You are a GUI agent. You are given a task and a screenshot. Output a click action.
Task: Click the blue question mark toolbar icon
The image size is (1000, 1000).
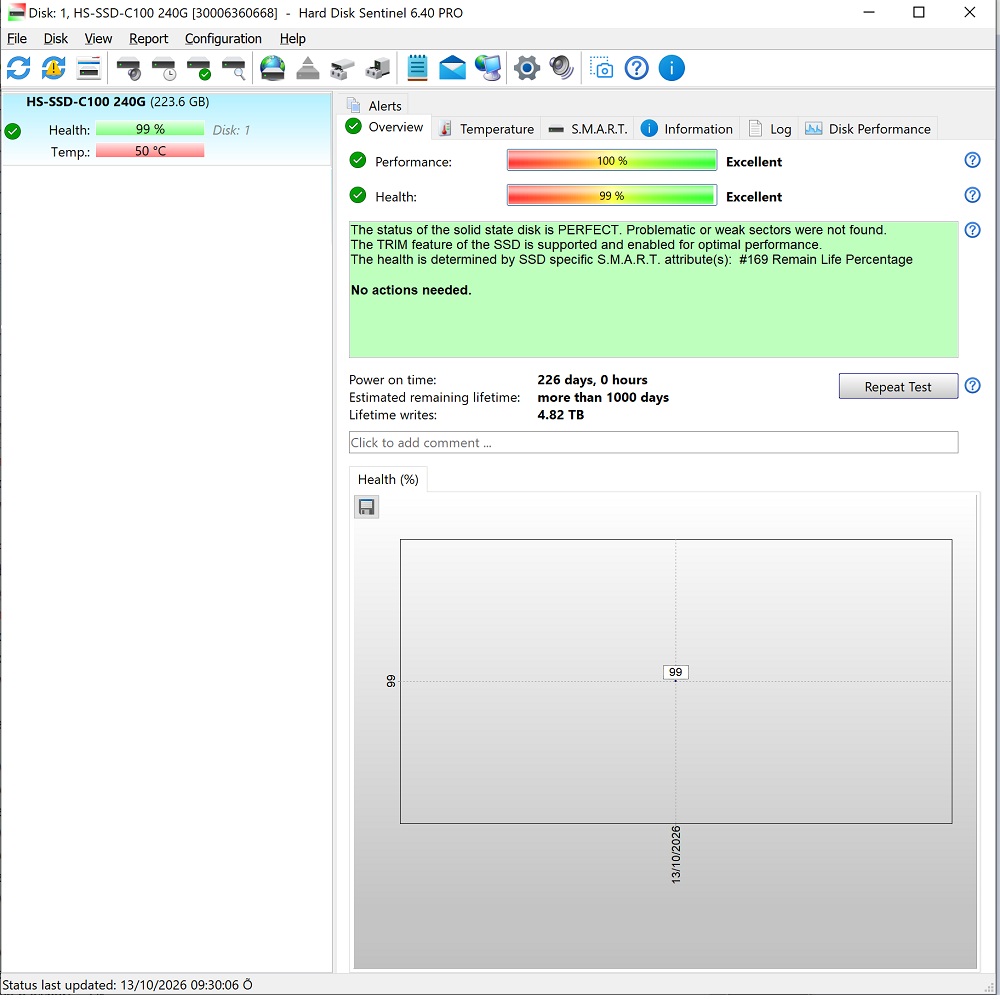click(636, 68)
